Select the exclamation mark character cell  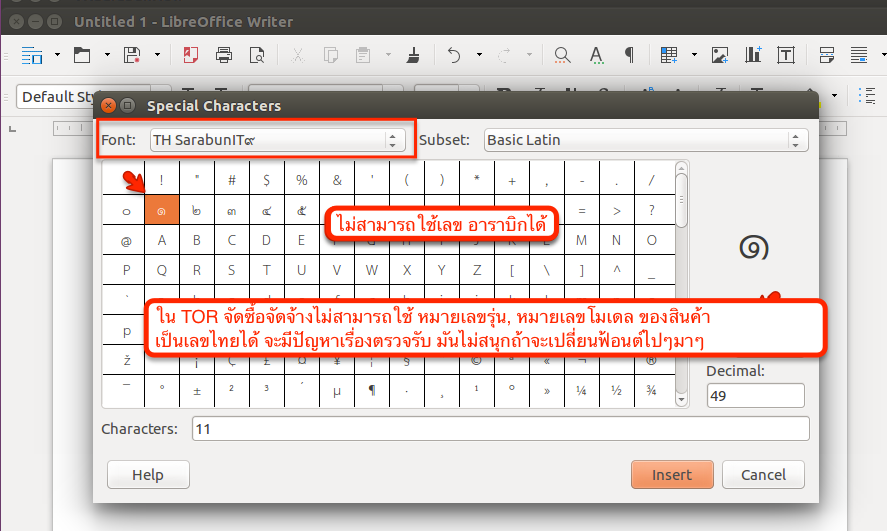point(162,180)
